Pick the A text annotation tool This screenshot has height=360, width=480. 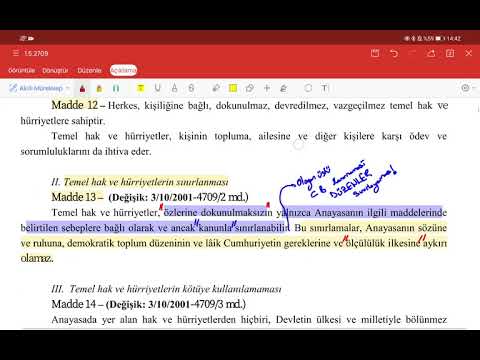coord(174,88)
